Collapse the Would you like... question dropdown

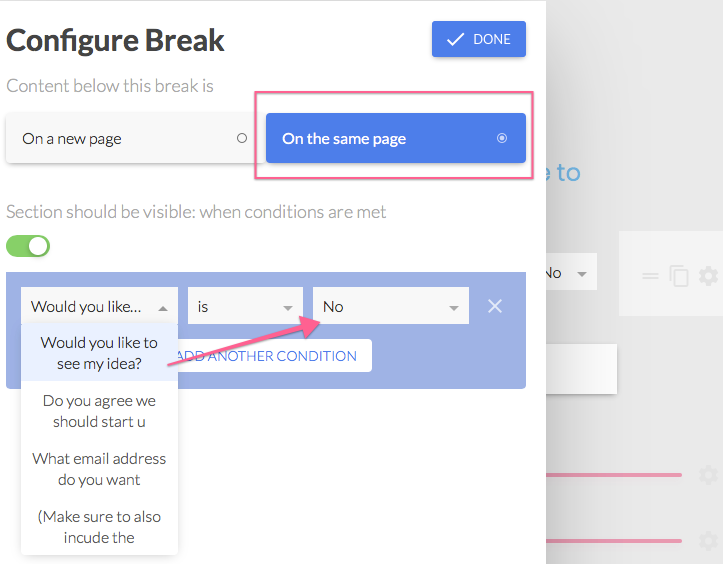99,306
